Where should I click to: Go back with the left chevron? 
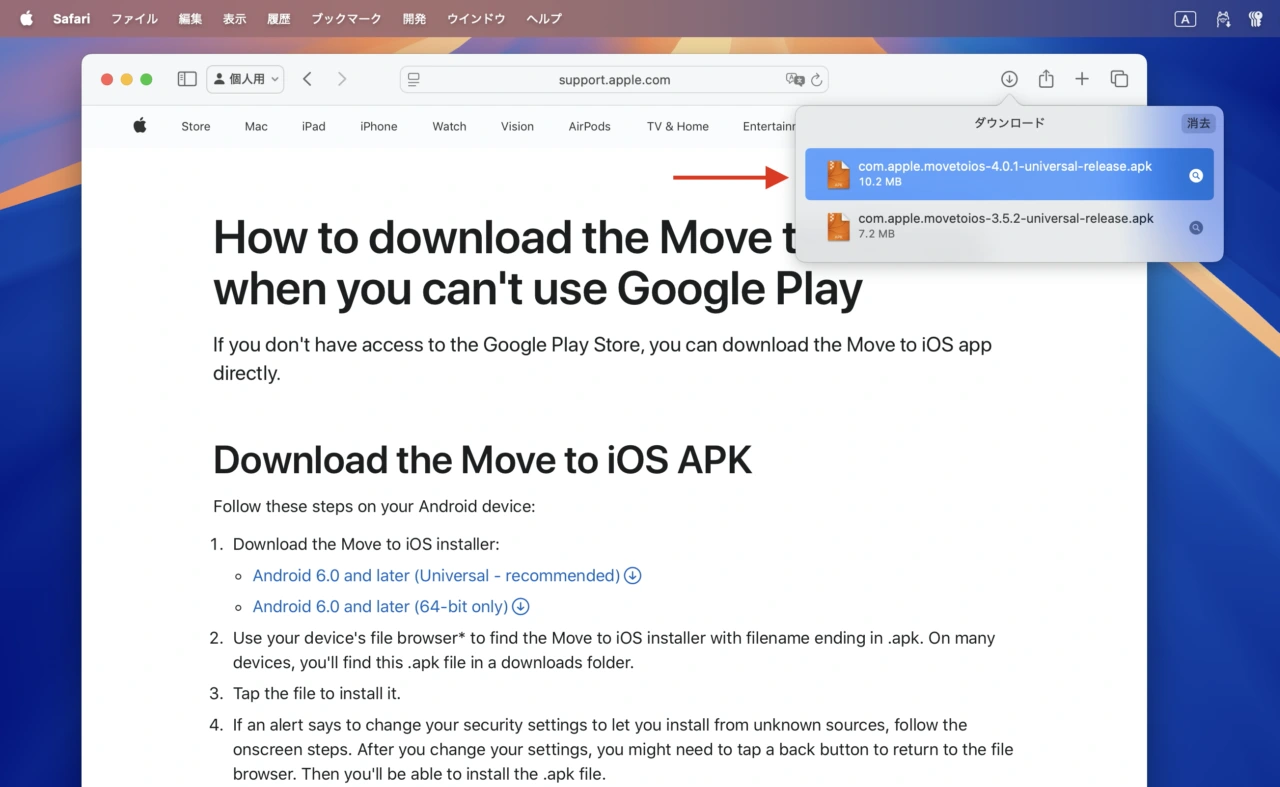pos(307,79)
